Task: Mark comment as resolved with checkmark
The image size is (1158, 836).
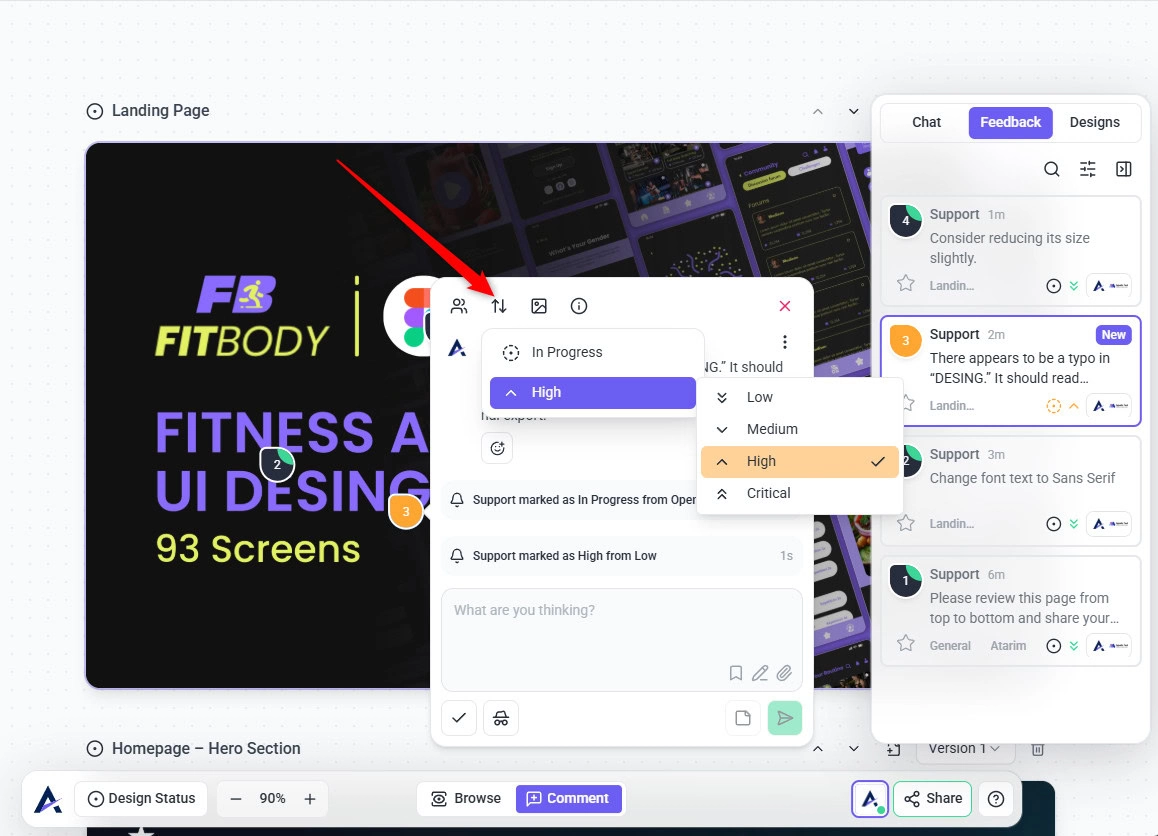Action: (459, 718)
